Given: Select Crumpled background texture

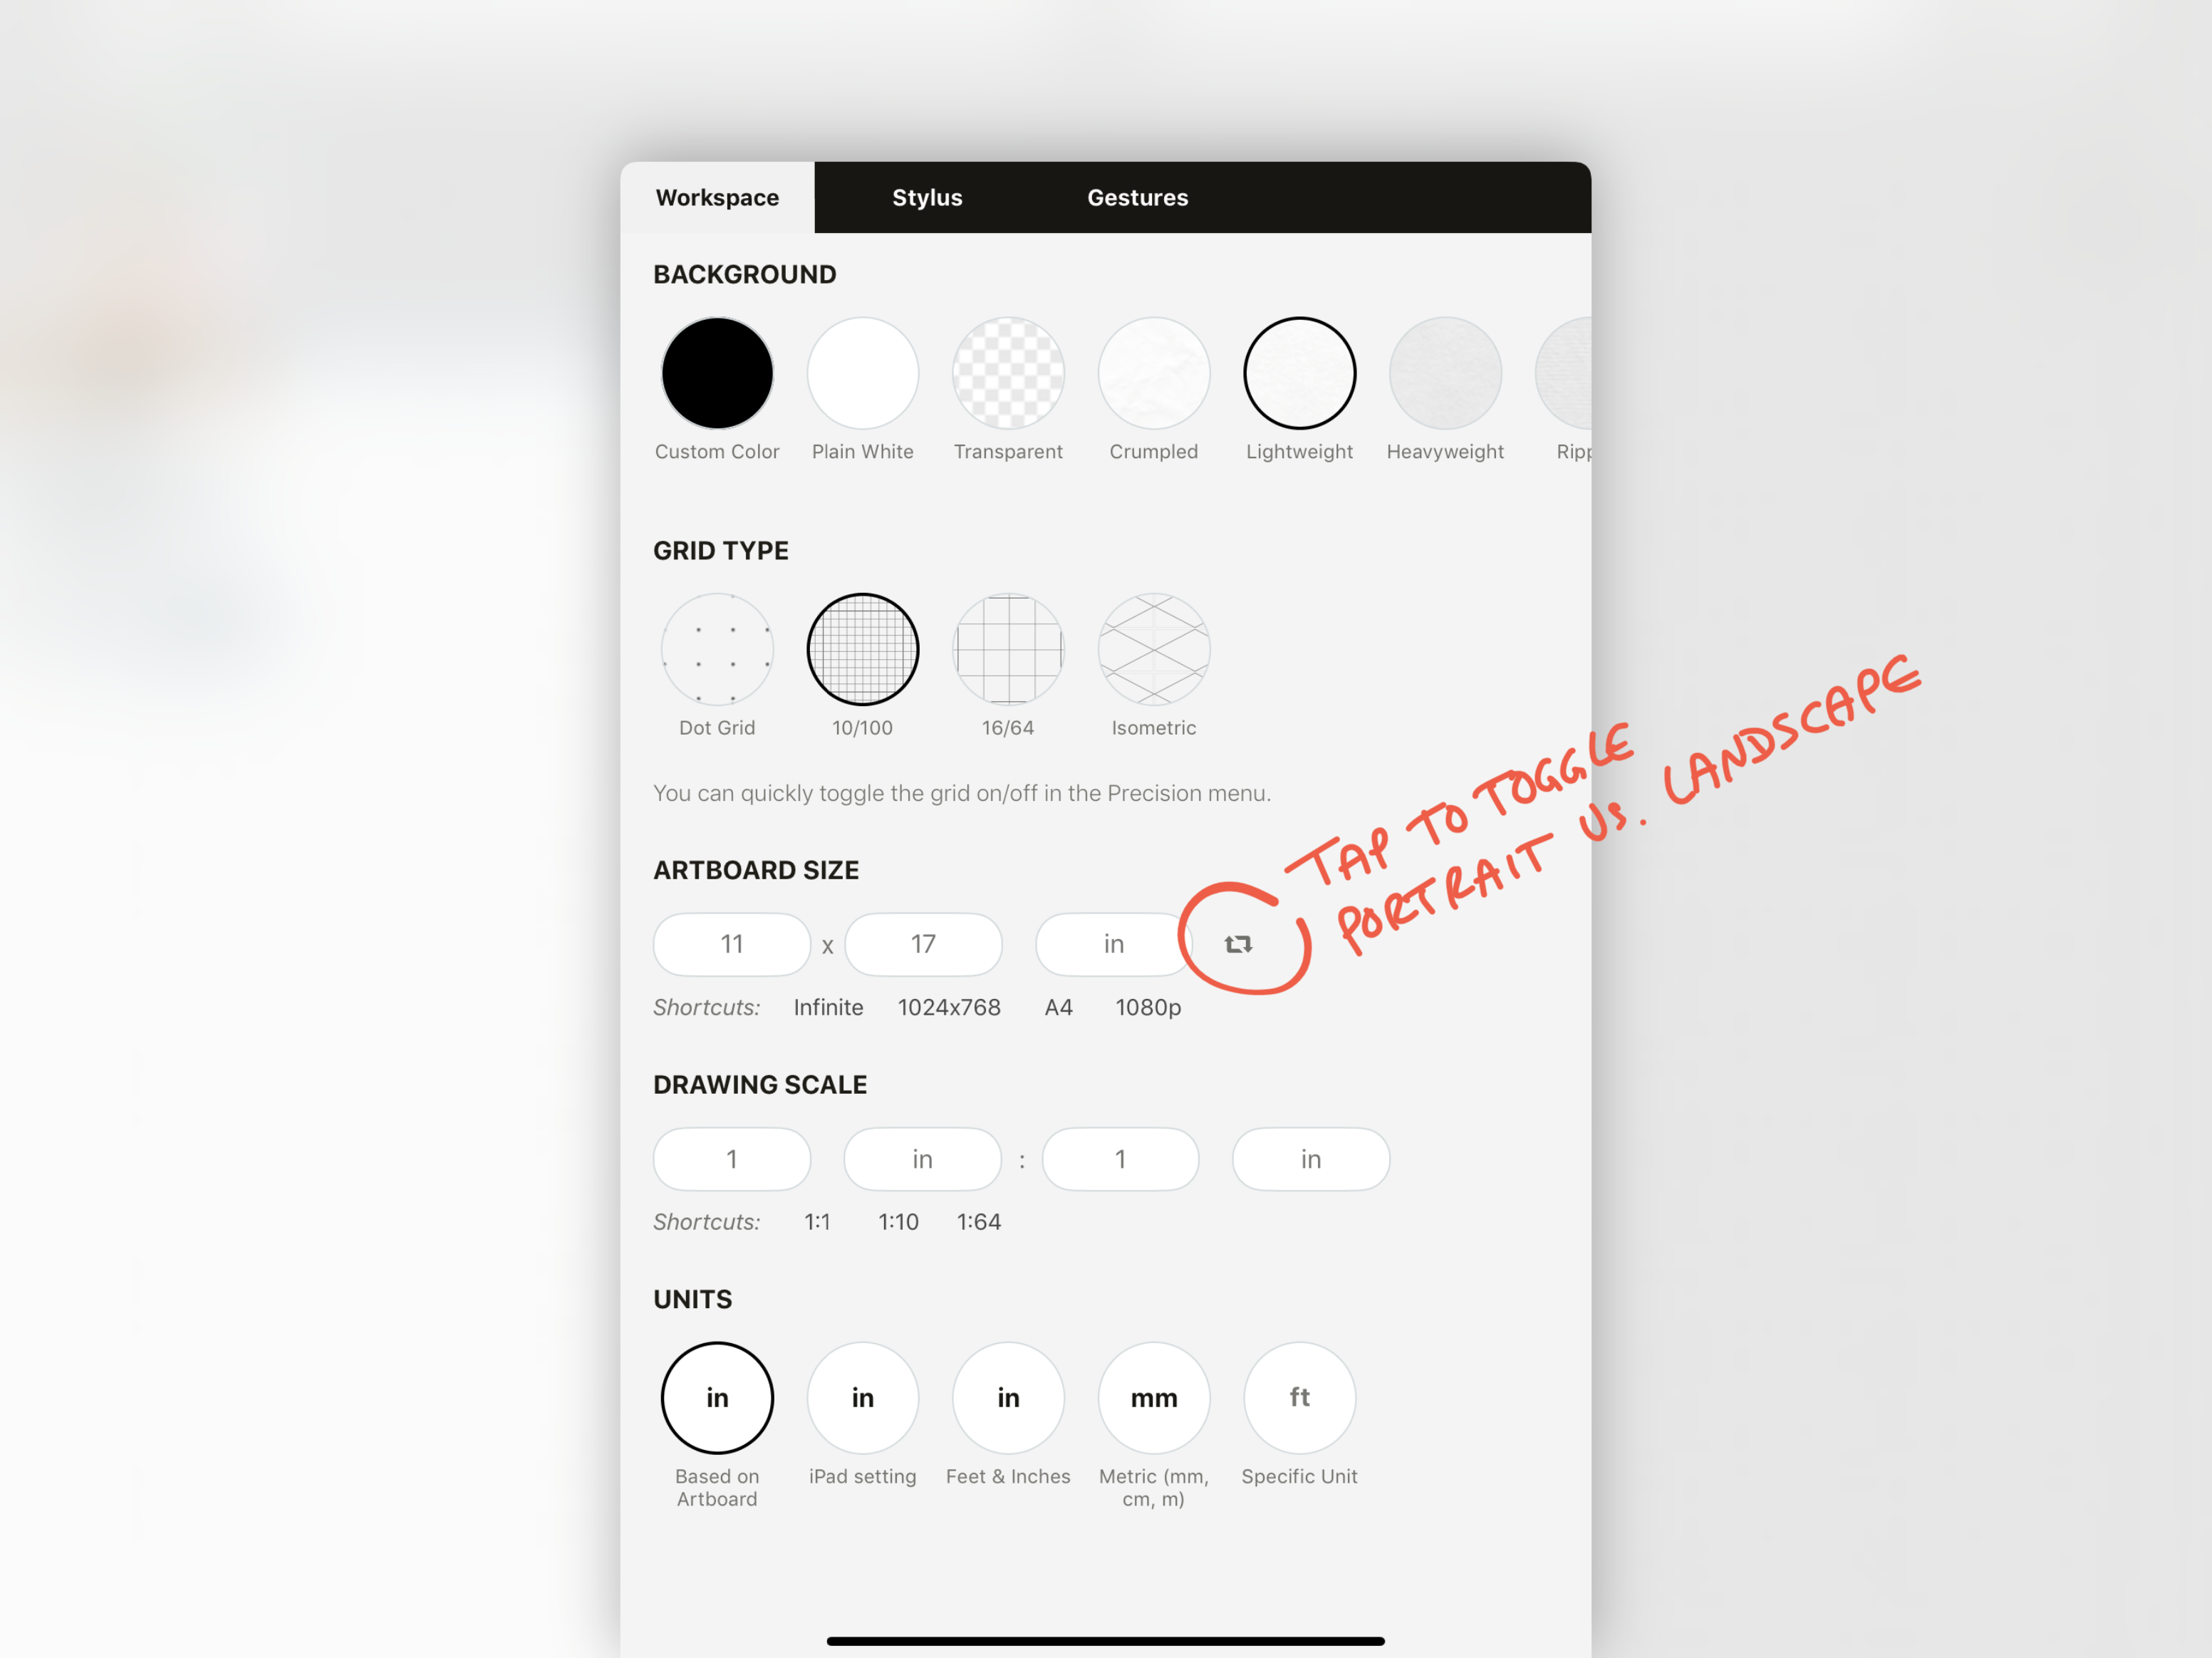Looking at the screenshot, I should pos(1155,371).
